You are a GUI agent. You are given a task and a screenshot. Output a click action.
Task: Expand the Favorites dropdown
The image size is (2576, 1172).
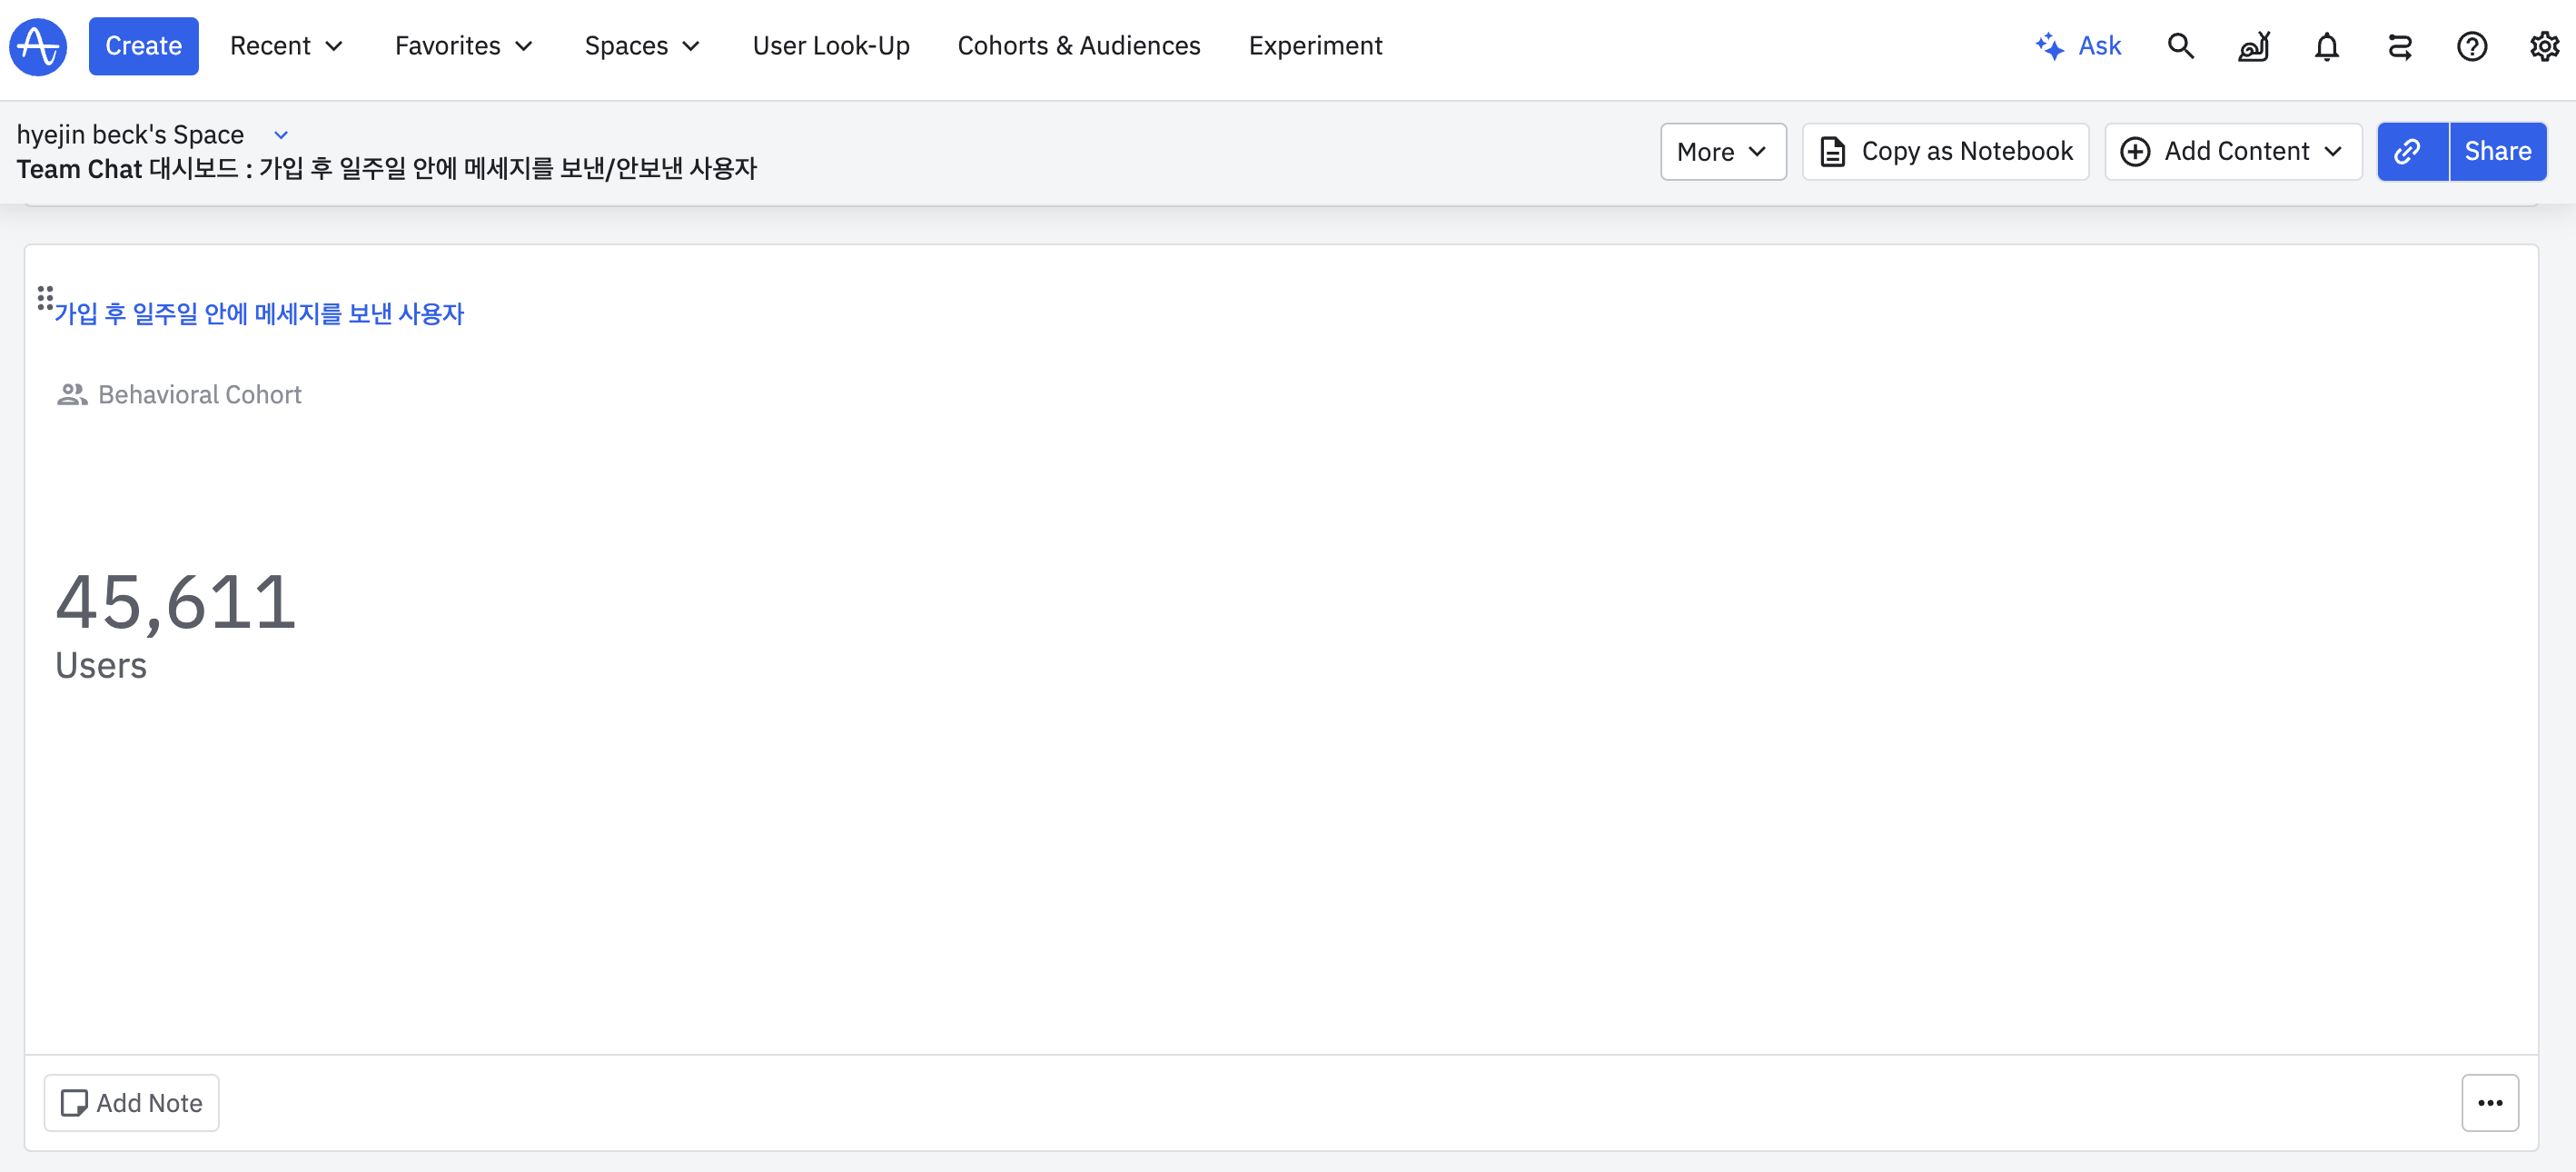(464, 46)
